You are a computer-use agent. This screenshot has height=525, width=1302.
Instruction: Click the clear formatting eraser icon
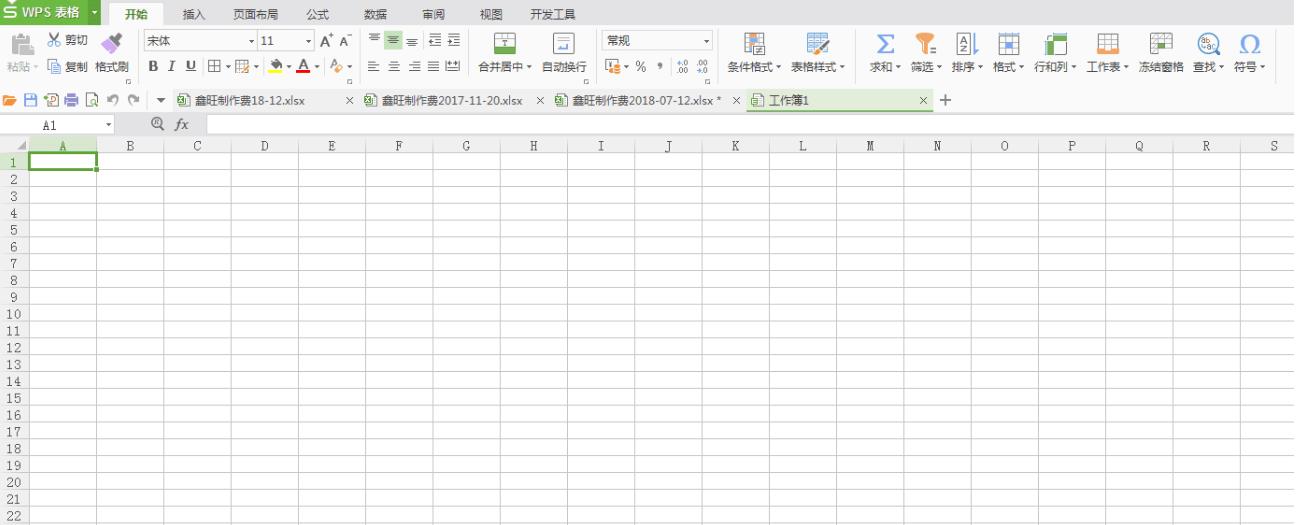(x=336, y=66)
